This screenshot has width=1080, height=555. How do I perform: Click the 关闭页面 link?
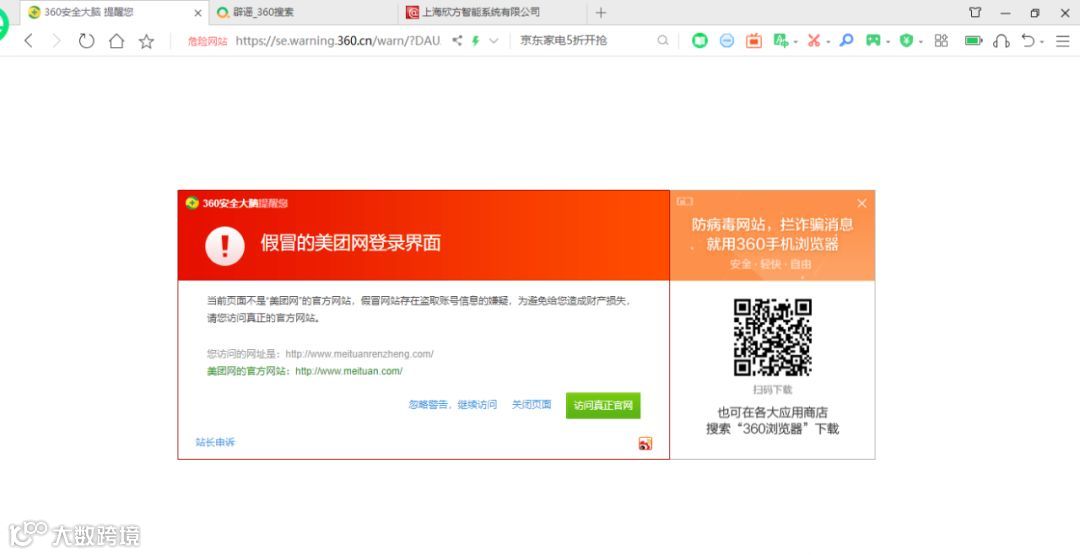point(532,405)
